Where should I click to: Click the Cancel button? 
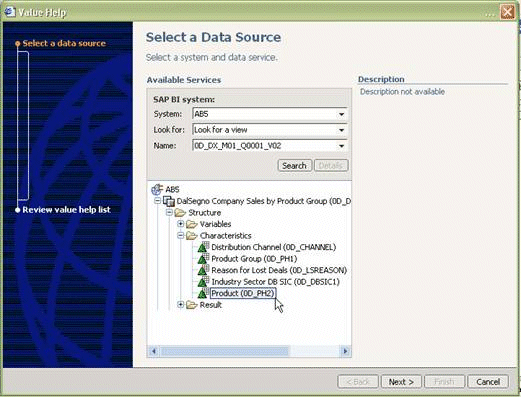click(x=488, y=382)
